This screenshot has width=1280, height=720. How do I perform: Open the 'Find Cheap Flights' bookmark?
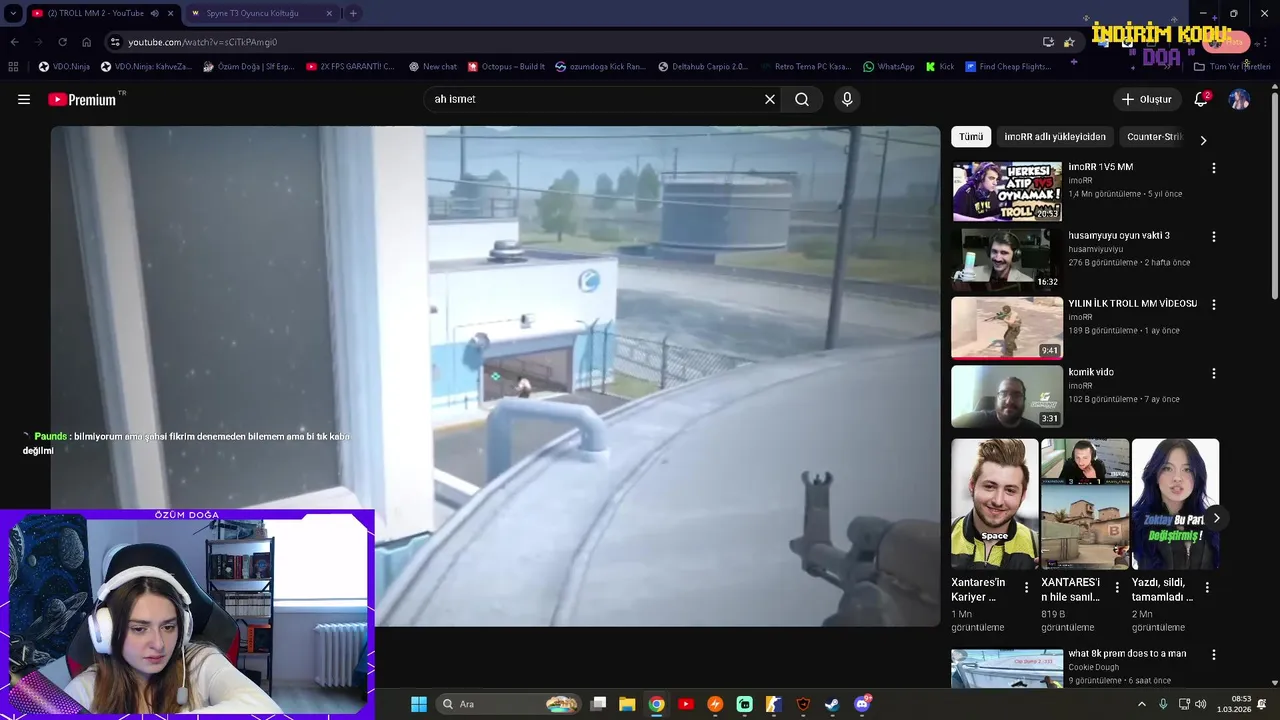(x=1008, y=67)
